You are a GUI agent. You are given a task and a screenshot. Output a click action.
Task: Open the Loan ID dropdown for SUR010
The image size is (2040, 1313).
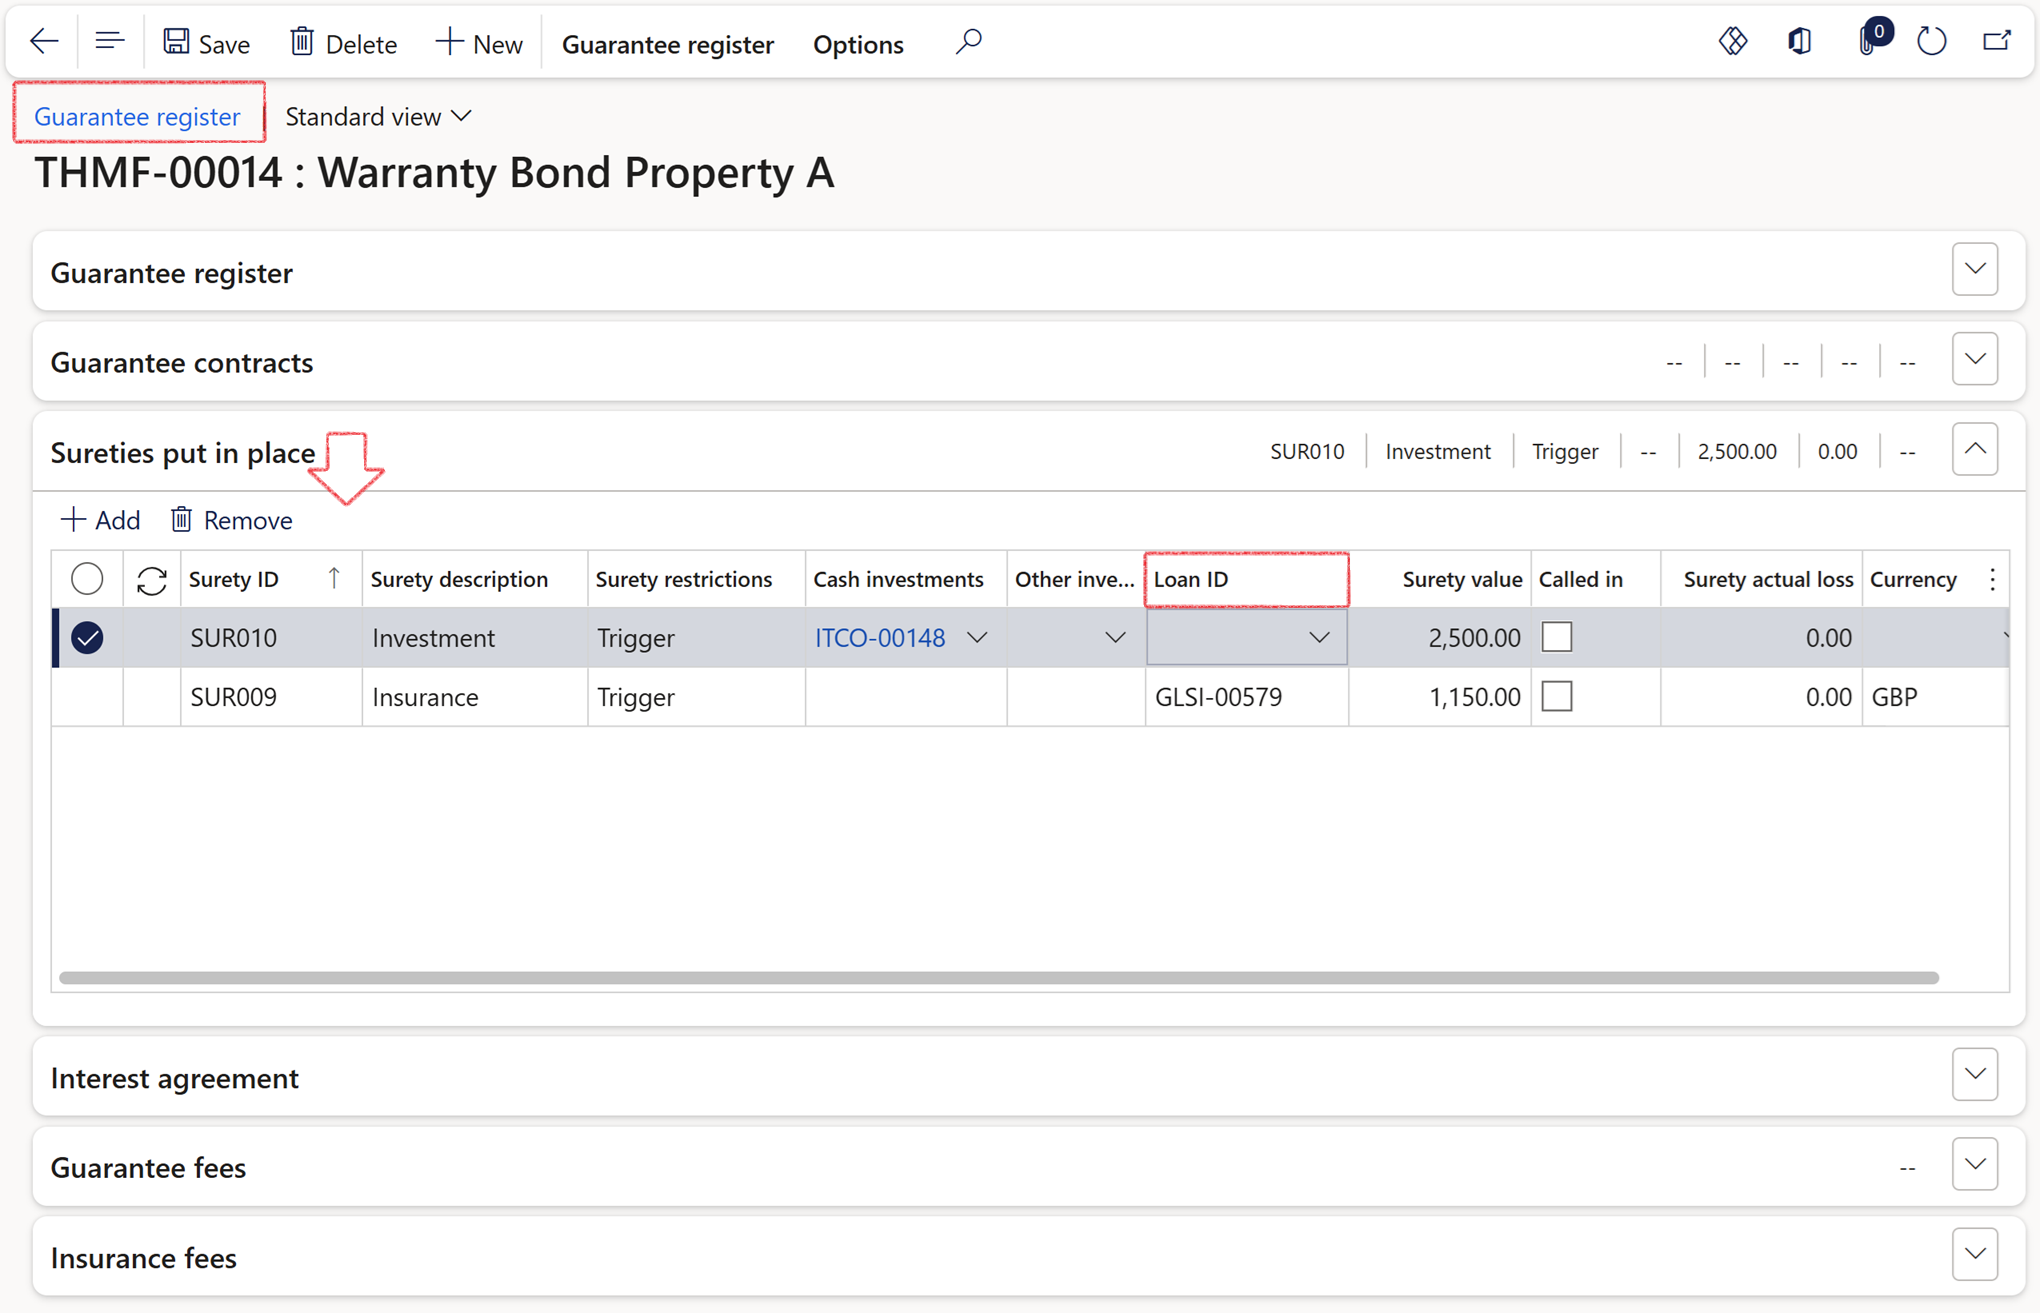tap(1319, 638)
